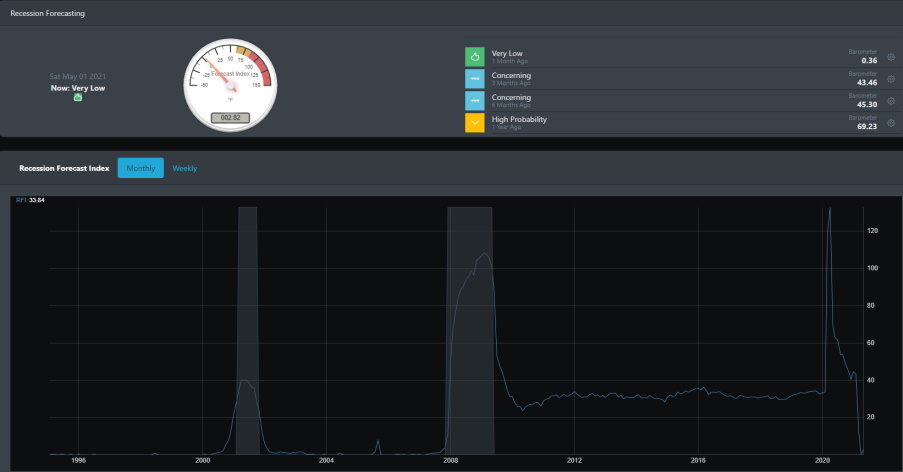Click the 2012 label on time axis

click(x=574, y=460)
